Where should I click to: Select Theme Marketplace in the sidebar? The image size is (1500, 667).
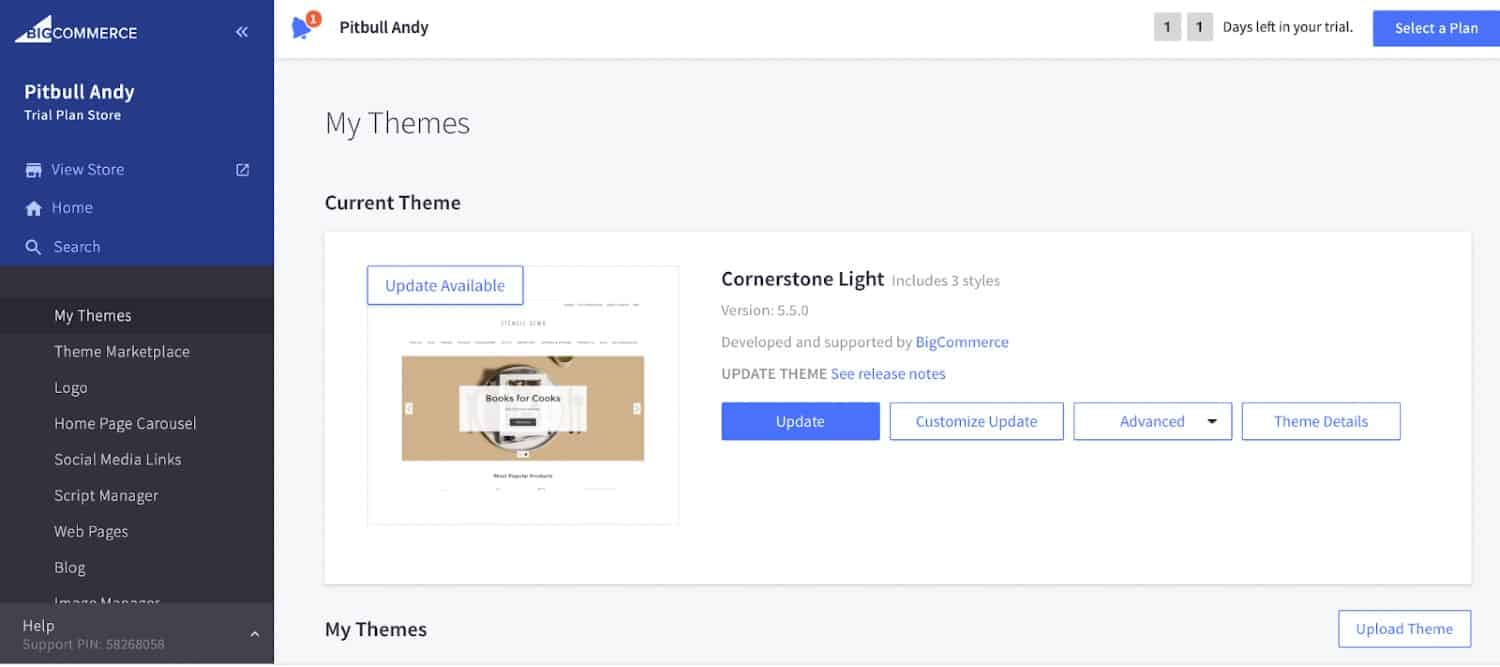[122, 351]
